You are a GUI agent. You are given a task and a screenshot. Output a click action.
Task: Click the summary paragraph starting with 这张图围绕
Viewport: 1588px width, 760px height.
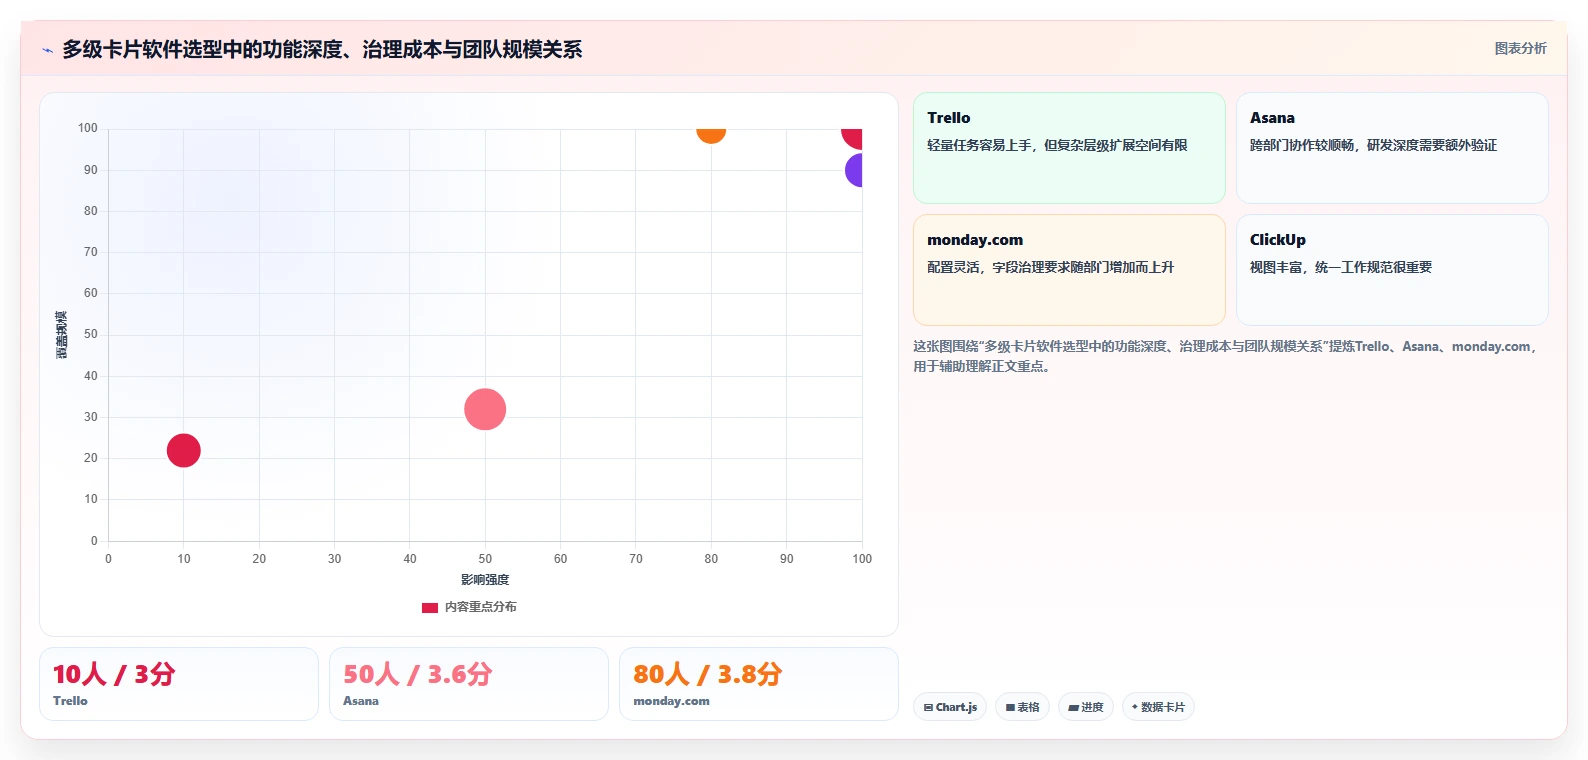(1225, 356)
